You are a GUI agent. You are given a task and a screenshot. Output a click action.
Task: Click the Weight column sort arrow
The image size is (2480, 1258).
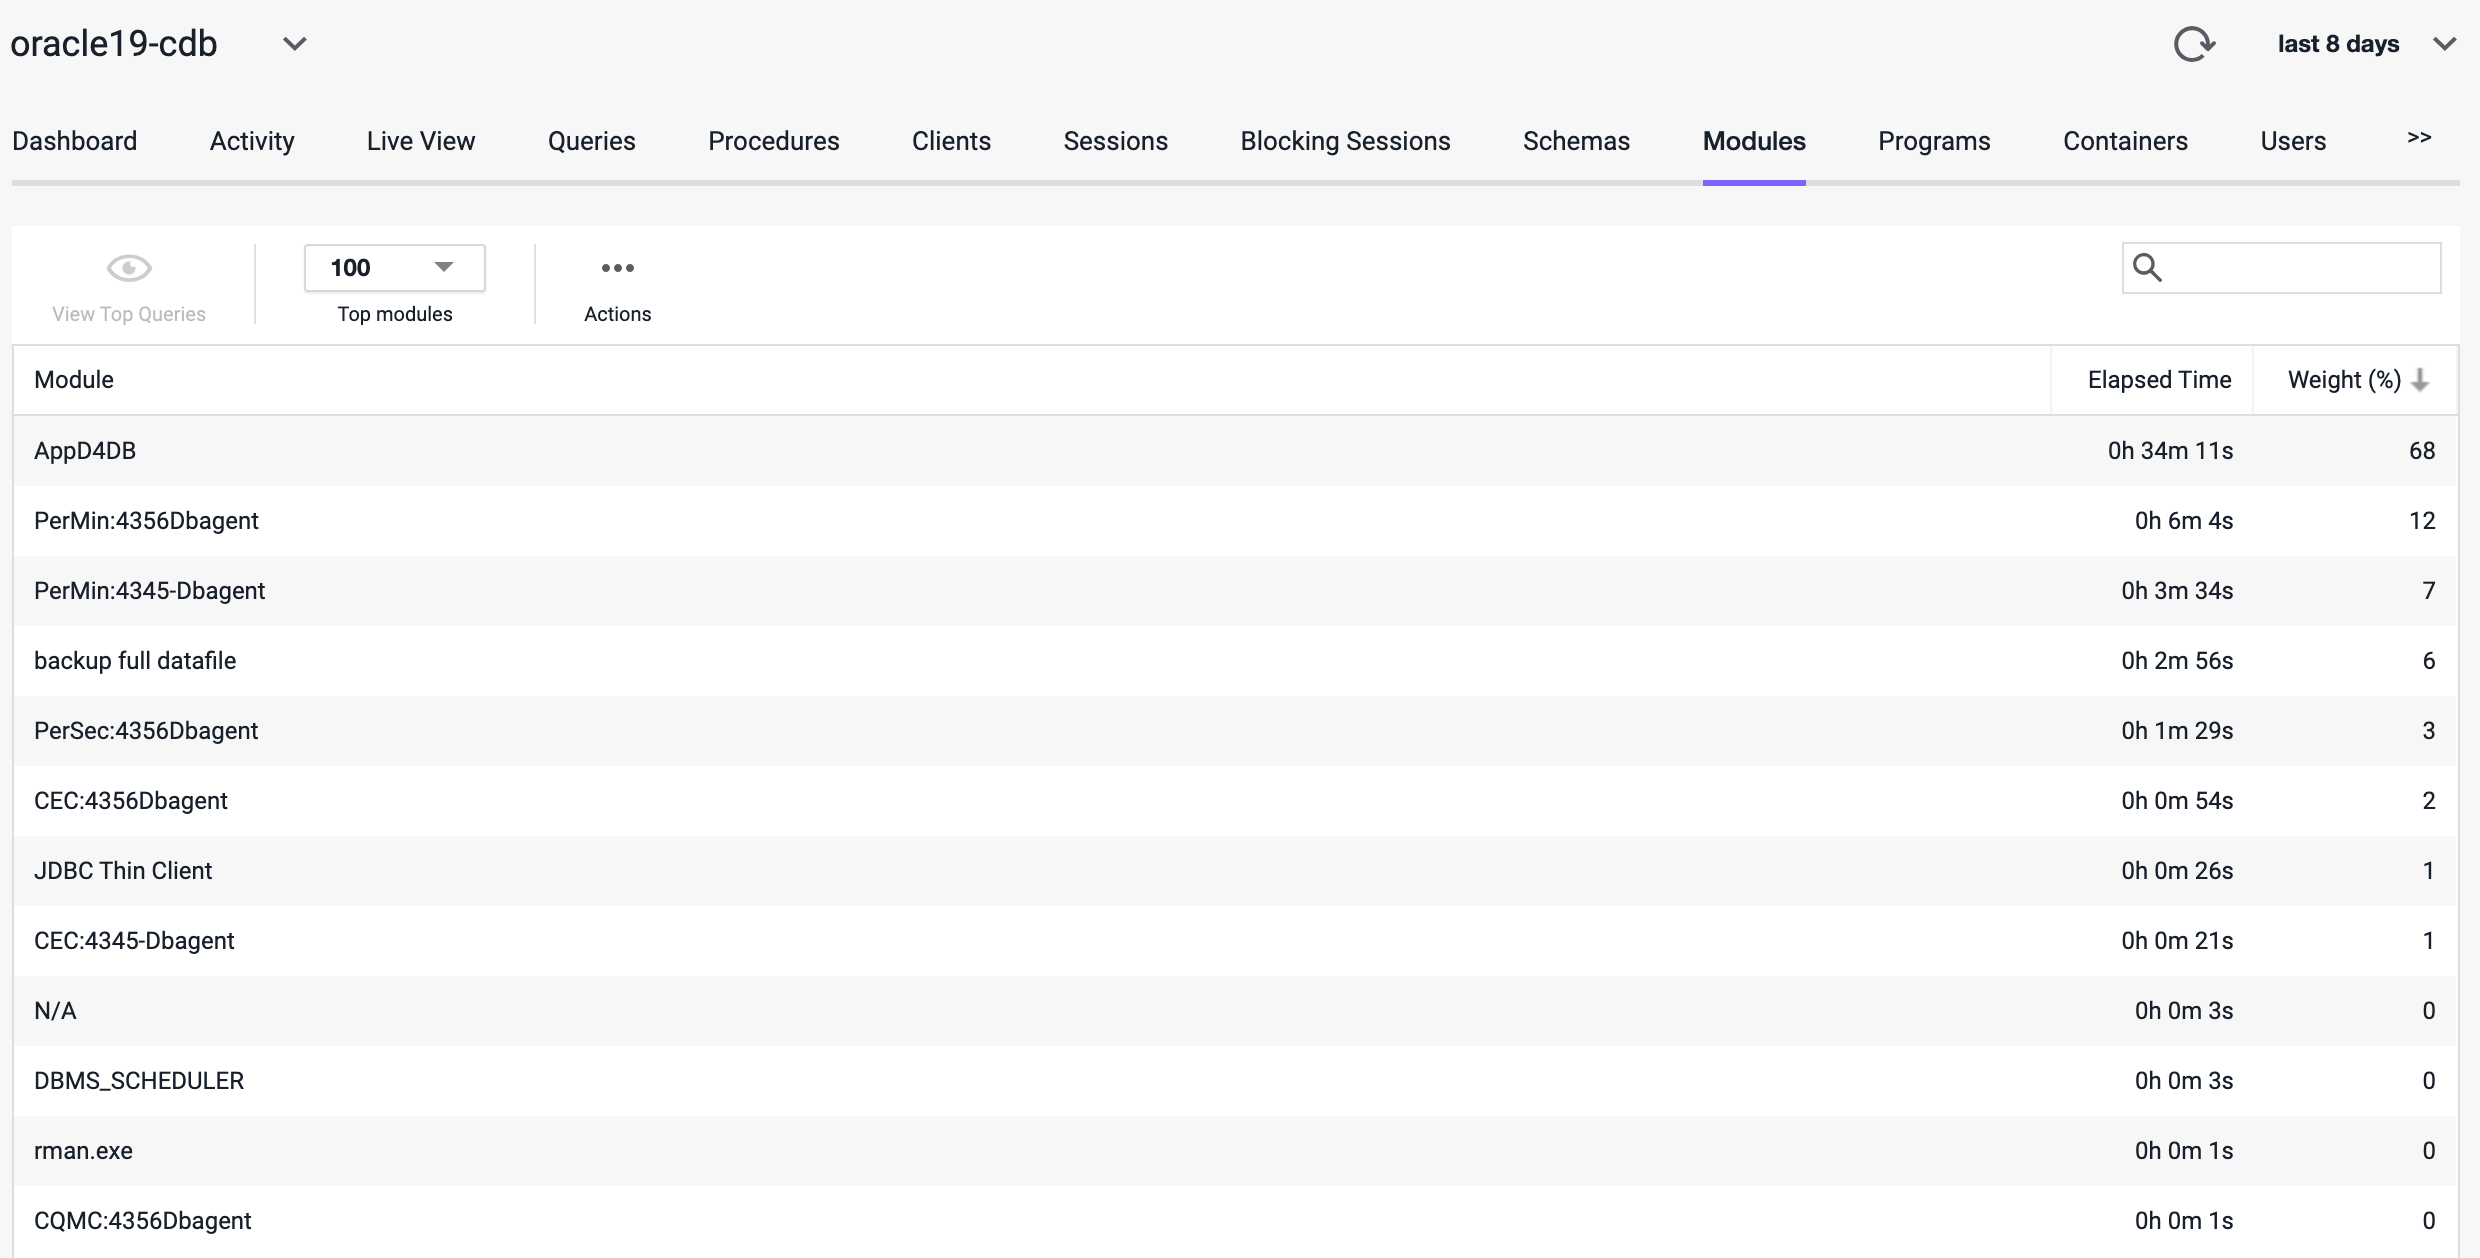click(x=2420, y=380)
